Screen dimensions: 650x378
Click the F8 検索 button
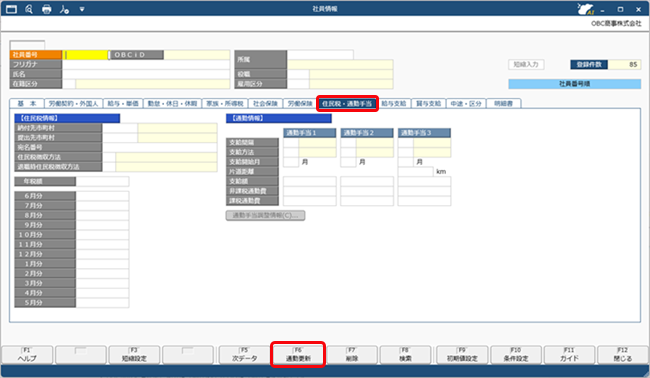click(x=405, y=355)
